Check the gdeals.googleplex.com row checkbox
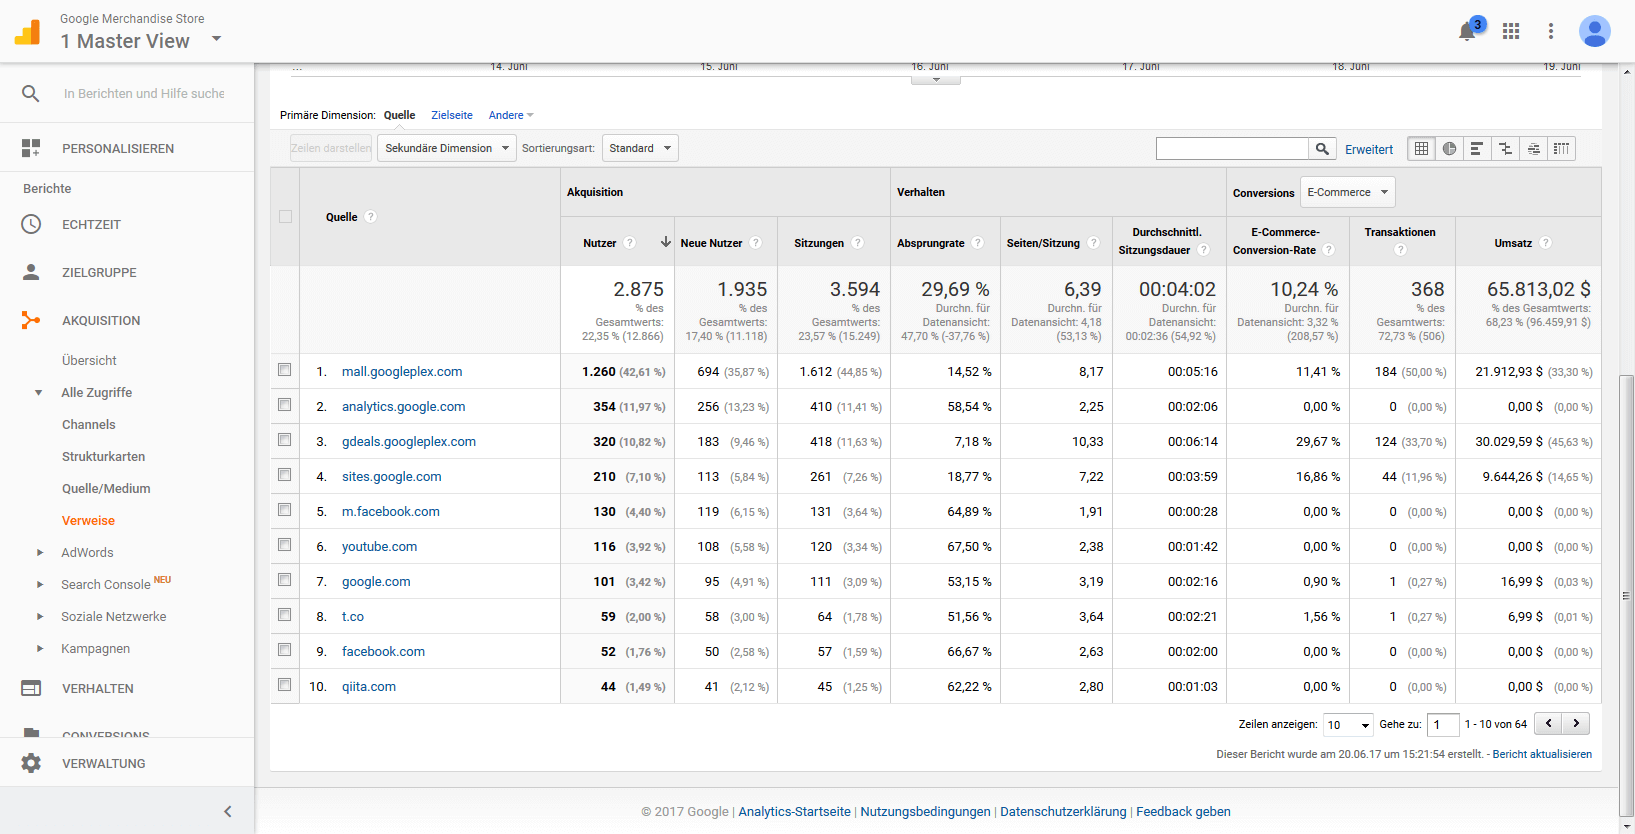The image size is (1635, 834). pos(285,440)
